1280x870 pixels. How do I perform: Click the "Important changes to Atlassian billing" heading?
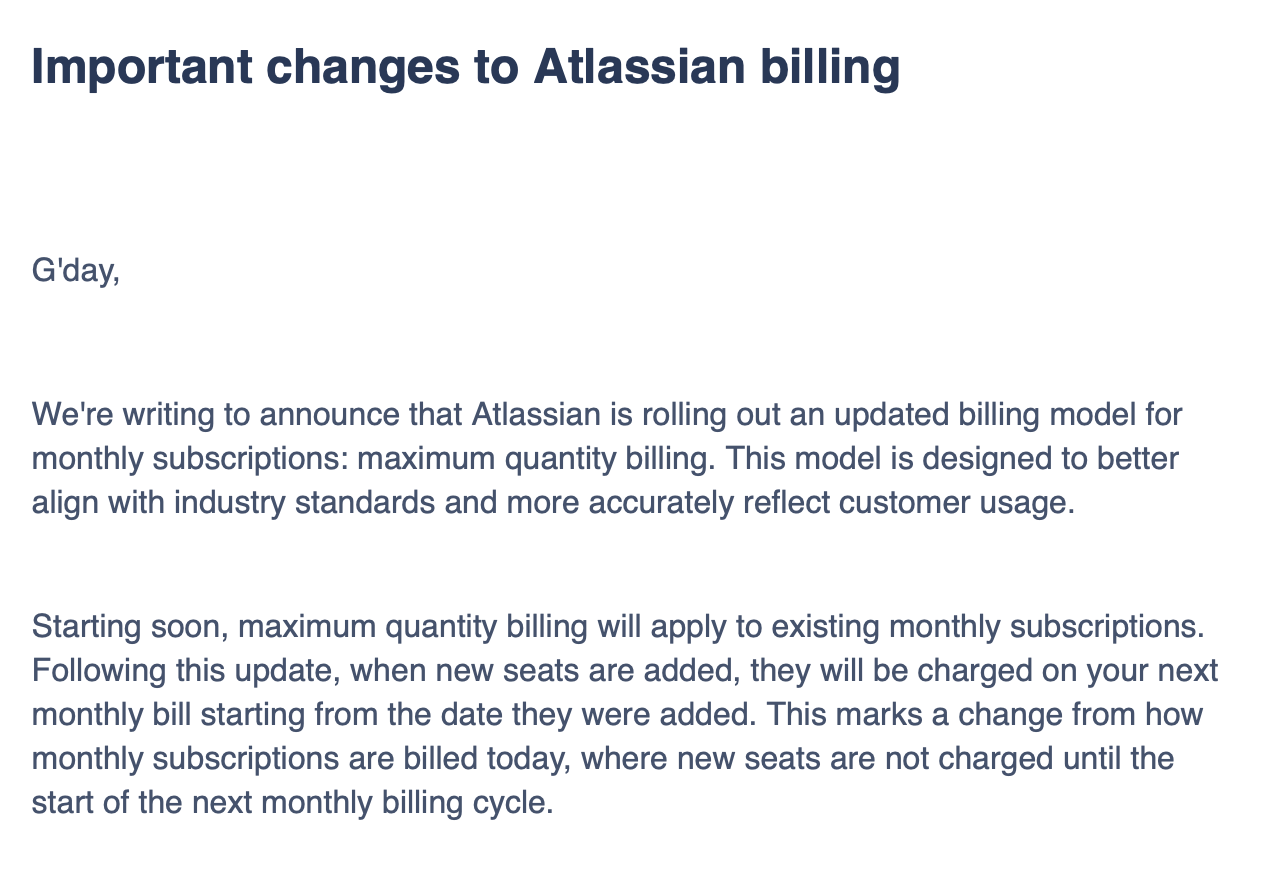click(x=466, y=67)
